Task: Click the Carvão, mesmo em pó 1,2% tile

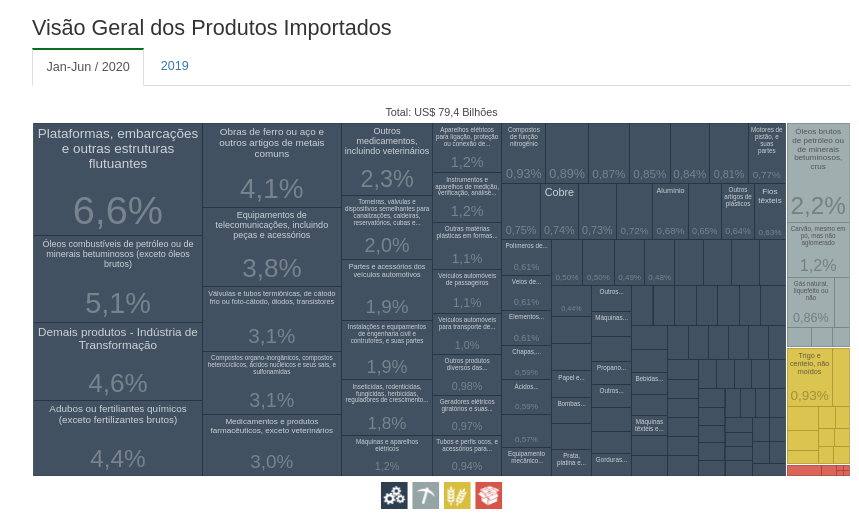Action: [818, 250]
